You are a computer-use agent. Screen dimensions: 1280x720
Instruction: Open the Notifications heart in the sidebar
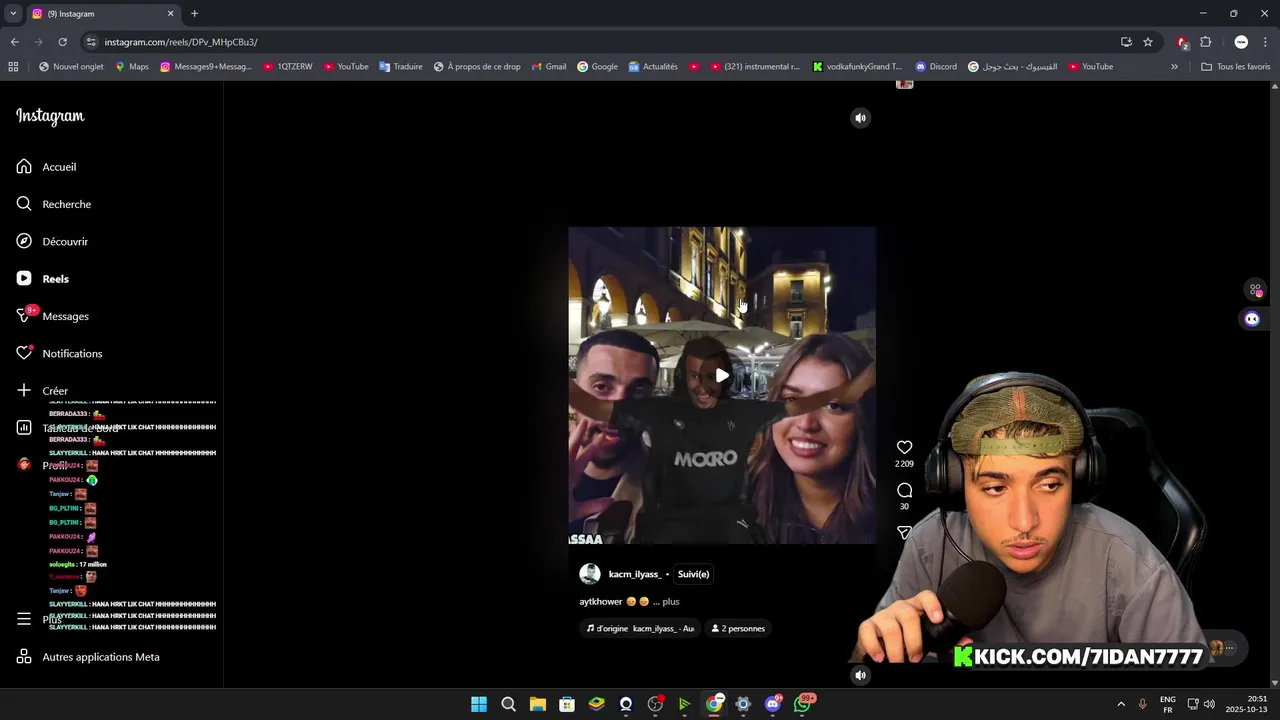pos(24,353)
